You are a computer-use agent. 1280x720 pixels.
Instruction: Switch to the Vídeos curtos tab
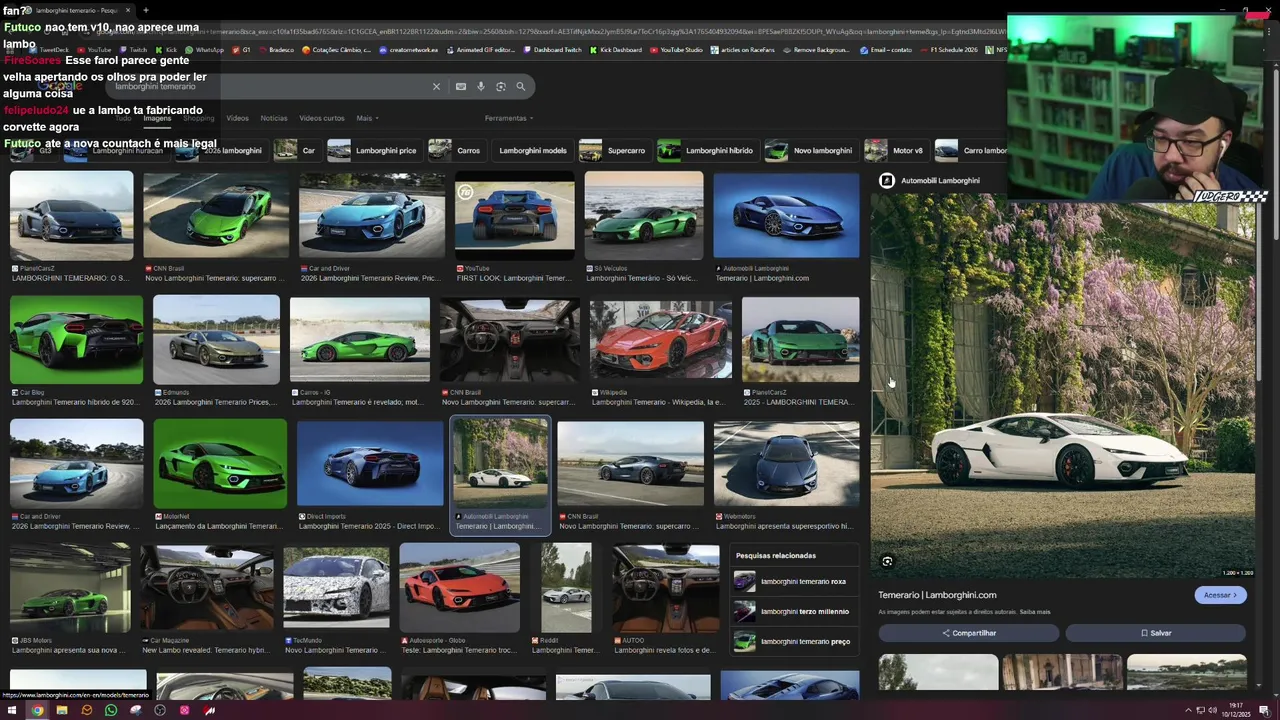pos(322,118)
